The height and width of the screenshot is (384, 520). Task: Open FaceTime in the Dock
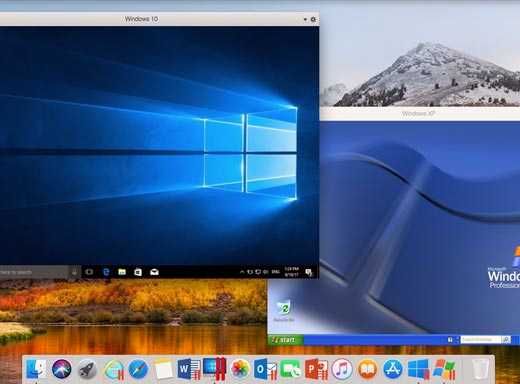click(290, 369)
